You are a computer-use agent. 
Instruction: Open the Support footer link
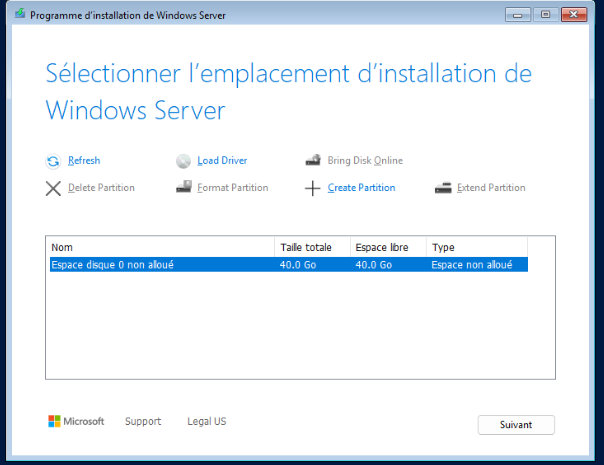[x=143, y=422]
